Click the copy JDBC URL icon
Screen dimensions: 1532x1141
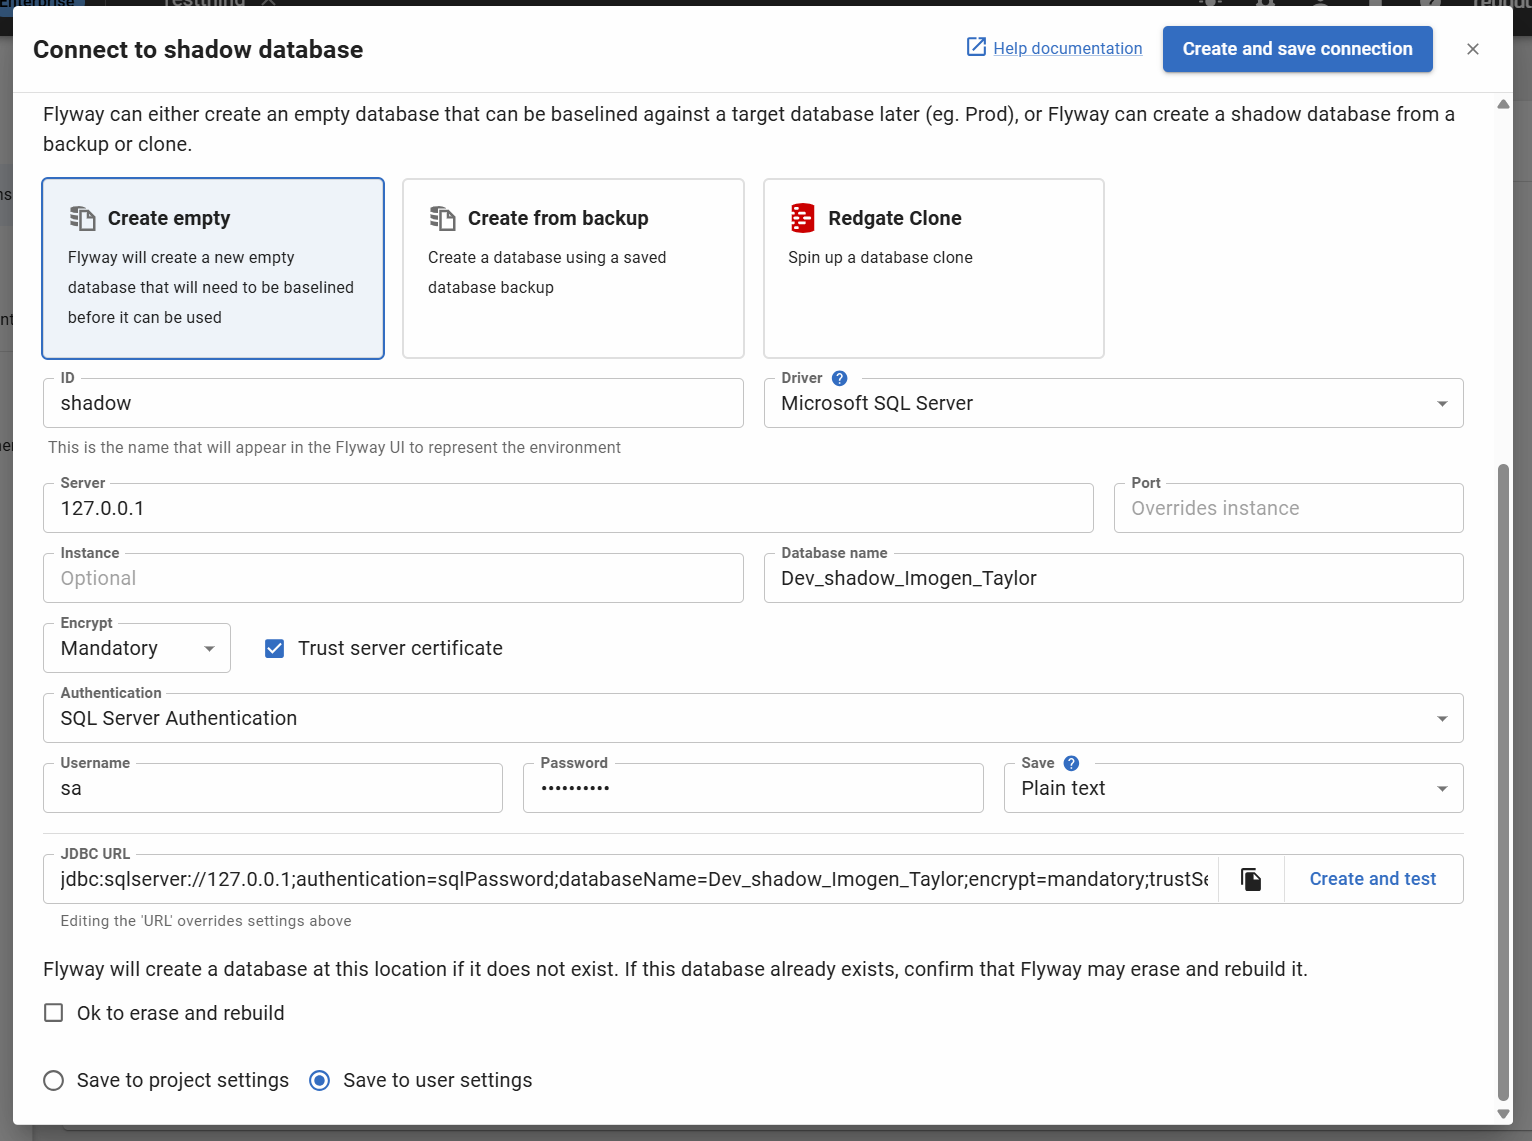[x=1251, y=879]
